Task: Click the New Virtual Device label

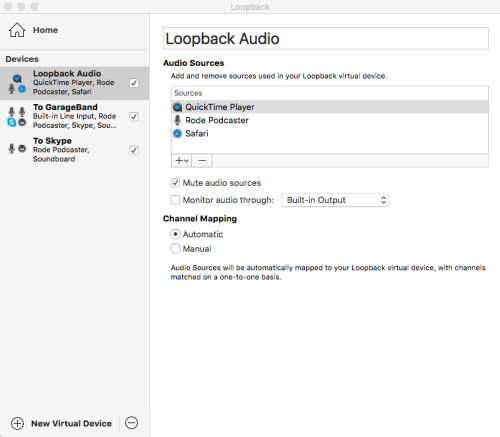Action: click(71, 423)
